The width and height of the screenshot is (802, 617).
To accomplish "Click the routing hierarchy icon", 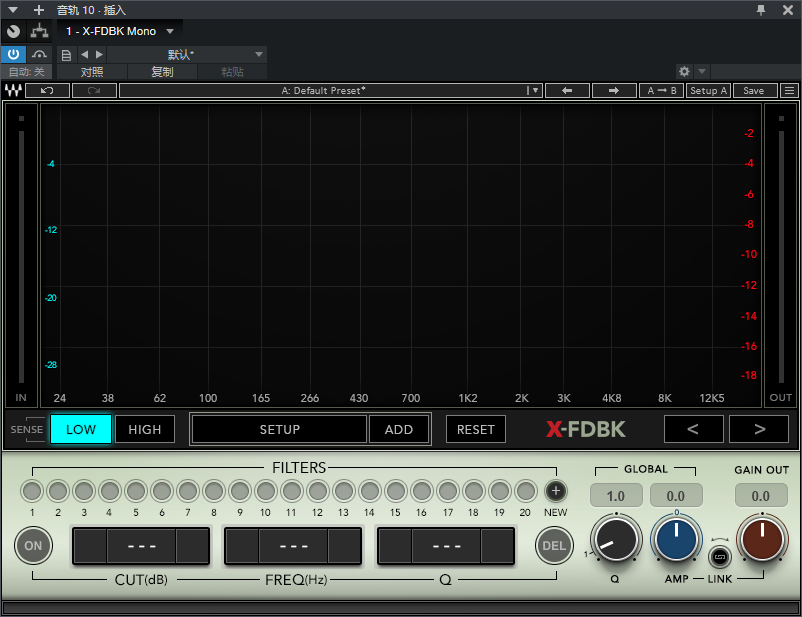I will (x=39, y=31).
